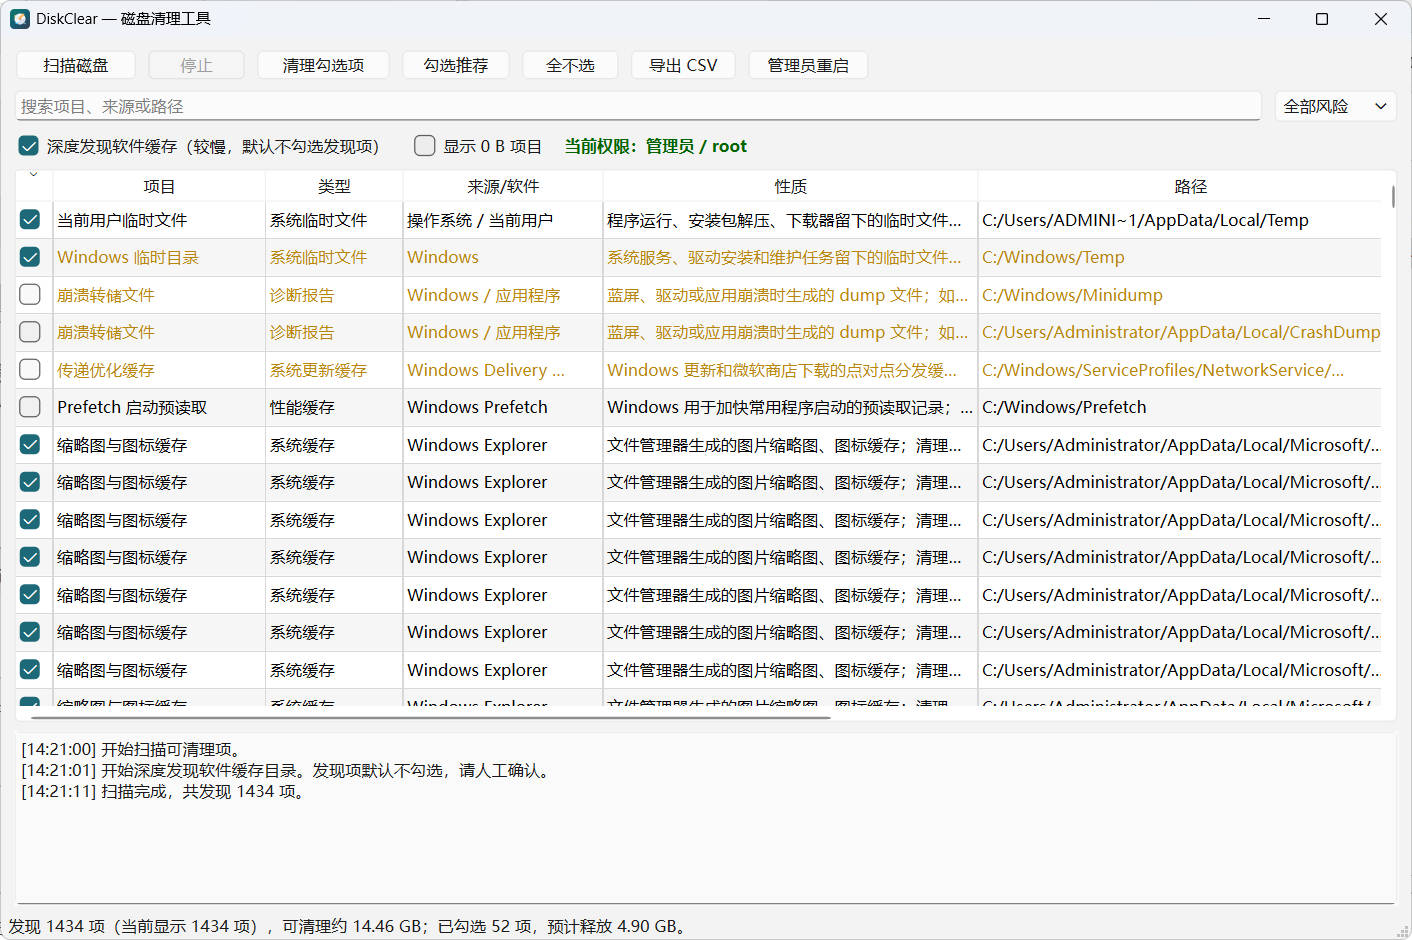Viewport: 1412px width, 940px height.
Task: Open the 全部风险 risk filter dropdown
Action: 1336,106
